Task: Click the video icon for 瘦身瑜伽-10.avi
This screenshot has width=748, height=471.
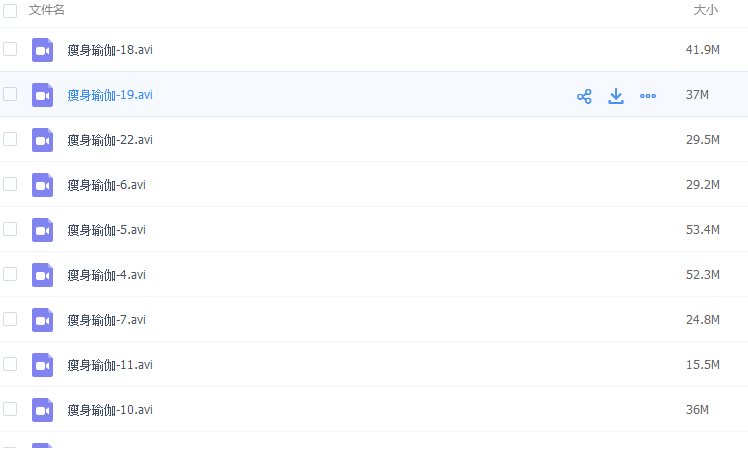Action: 42,410
